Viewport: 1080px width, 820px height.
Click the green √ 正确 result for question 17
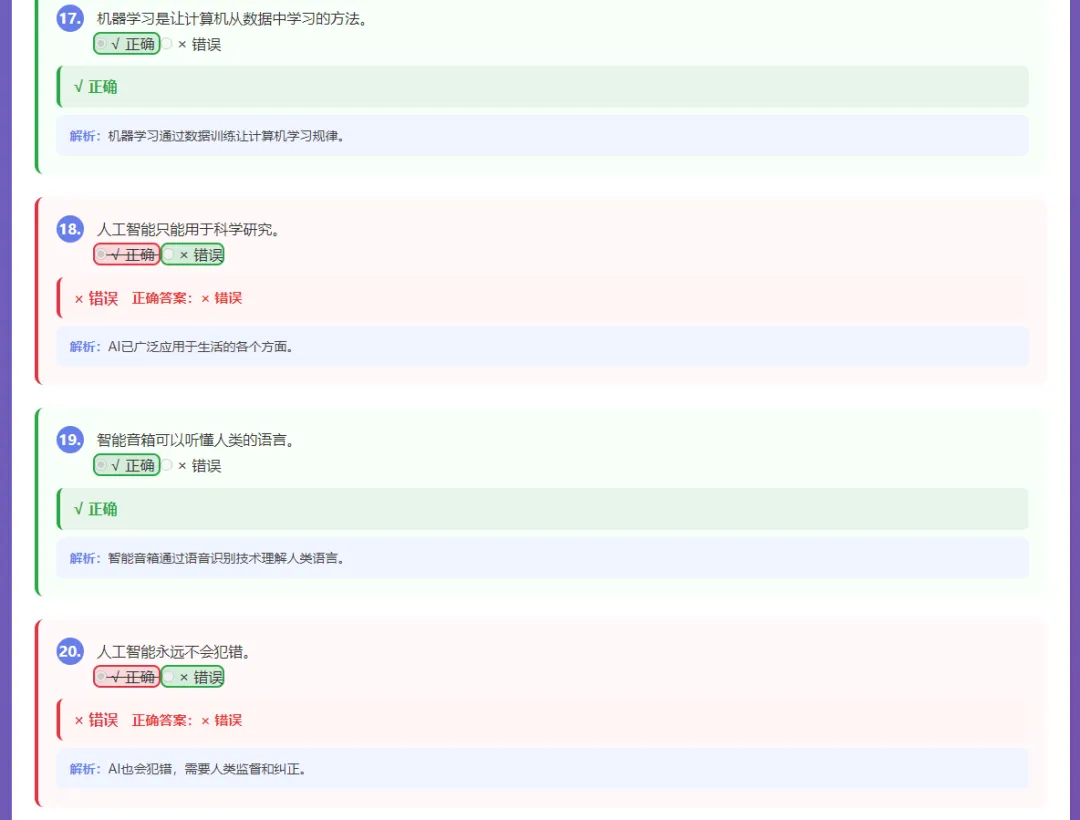[96, 87]
